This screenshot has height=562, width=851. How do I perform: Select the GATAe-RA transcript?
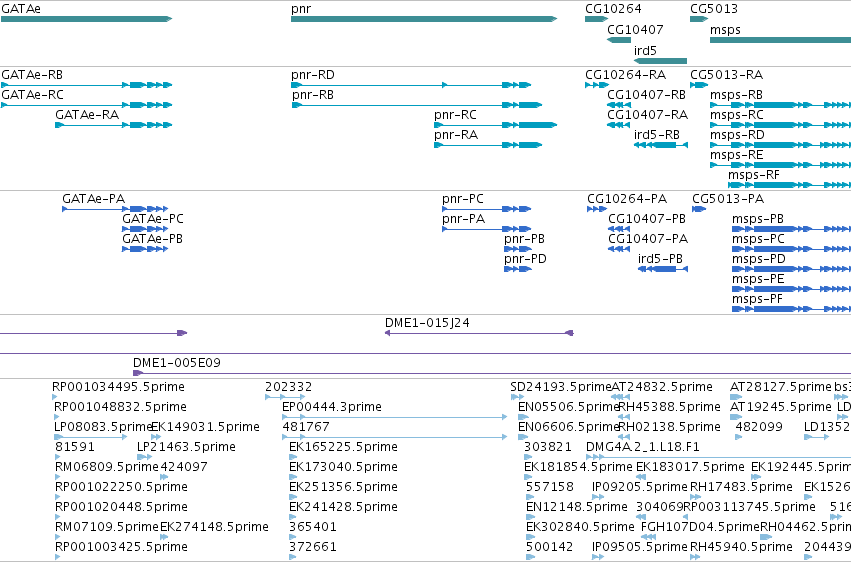[113, 125]
